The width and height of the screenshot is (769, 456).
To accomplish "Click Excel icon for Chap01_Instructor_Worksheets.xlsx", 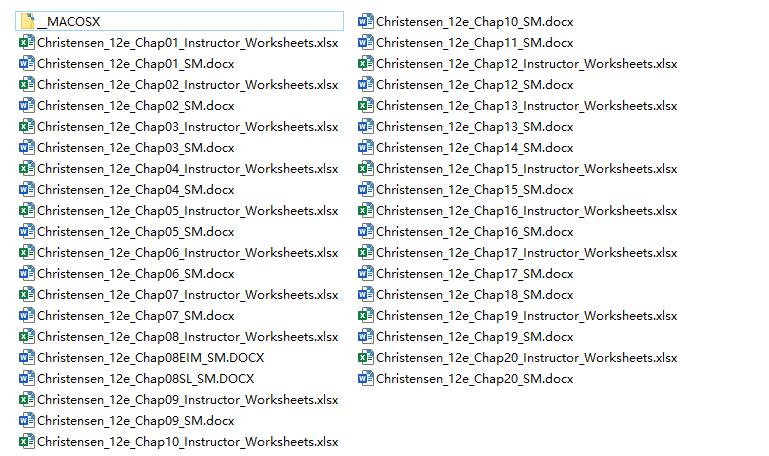I will tap(26, 42).
